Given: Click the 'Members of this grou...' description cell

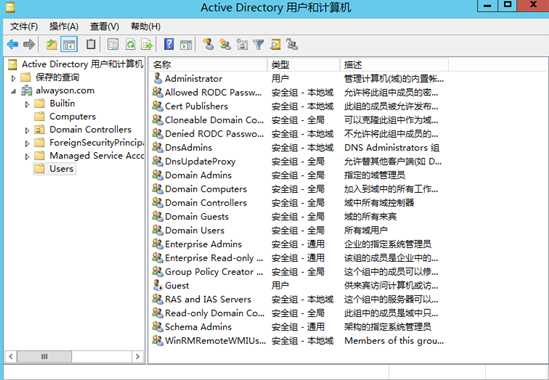Looking at the screenshot, I should coord(394,340).
